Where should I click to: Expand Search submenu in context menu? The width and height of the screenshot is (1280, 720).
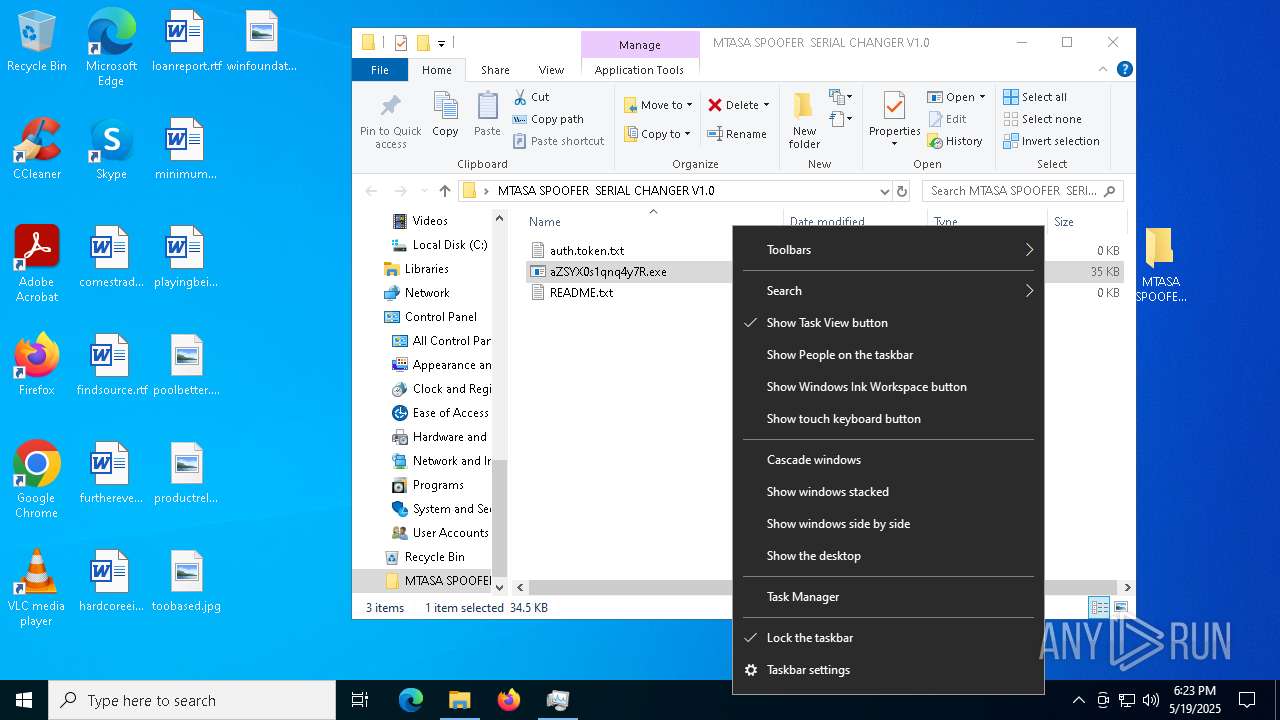tap(888, 291)
